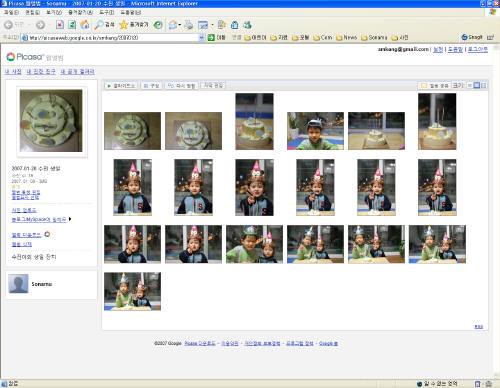The image size is (500, 388).
Task: Open the View menu
Action: tap(54, 12)
